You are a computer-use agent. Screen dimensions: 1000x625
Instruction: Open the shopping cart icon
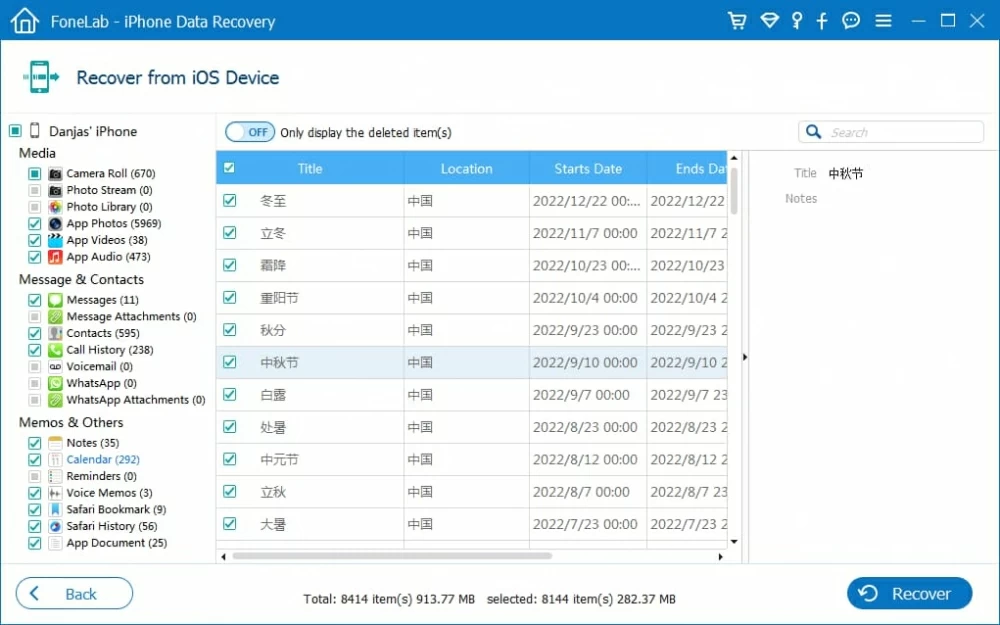tap(737, 21)
